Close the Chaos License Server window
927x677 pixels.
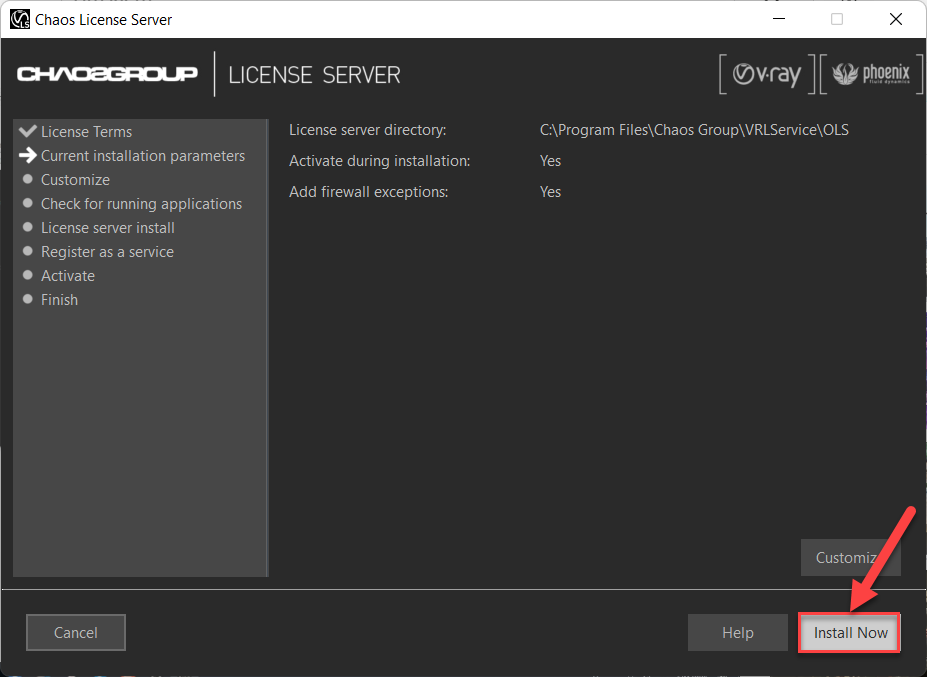pos(896,19)
